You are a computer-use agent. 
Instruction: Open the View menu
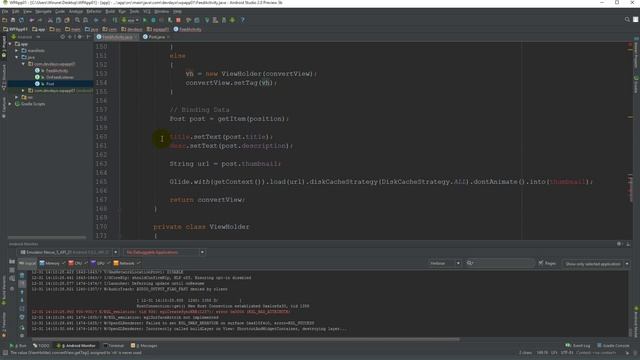27,11
